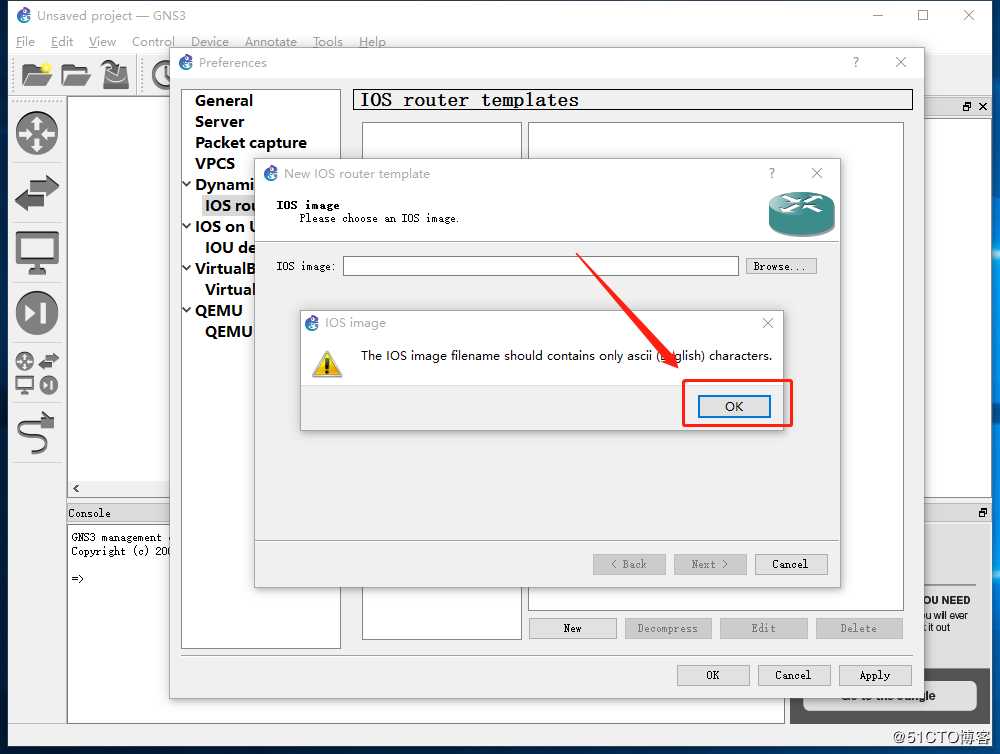Close the New IOS router template dialog
The height and width of the screenshot is (754, 1000).
pyautogui.click(x=817, y=174)
